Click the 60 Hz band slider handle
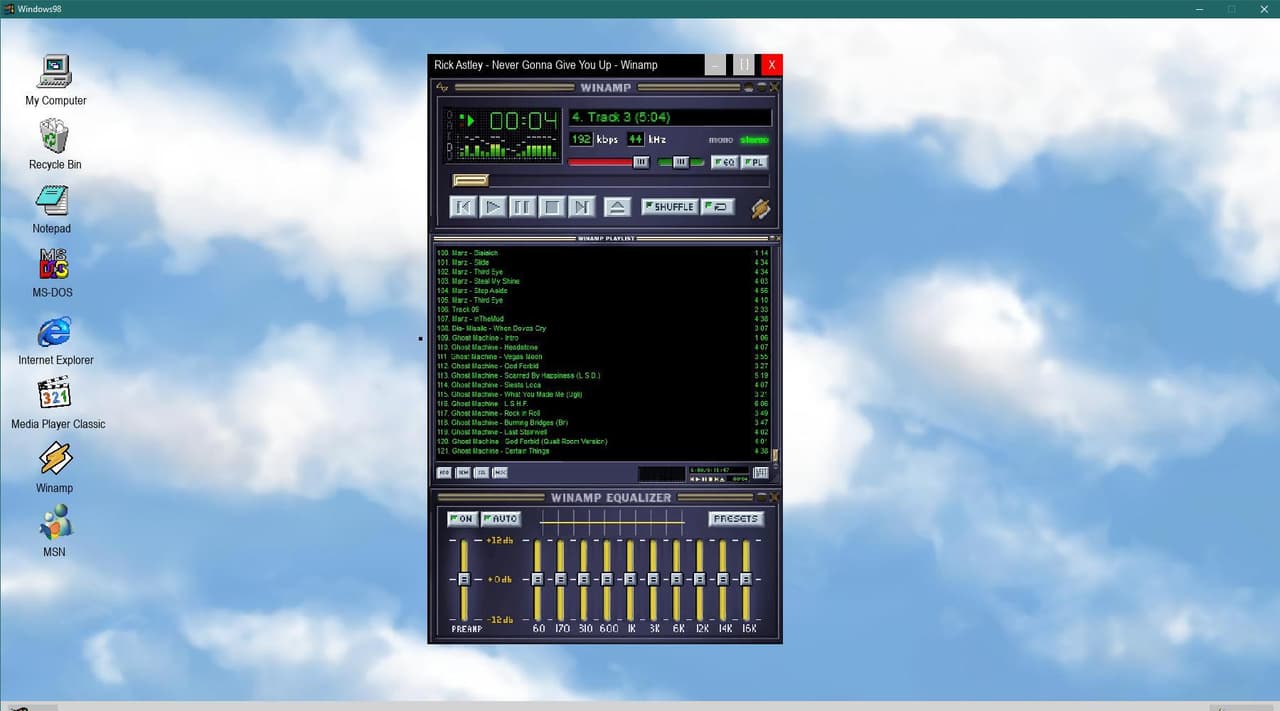 (x=537, y=579)
